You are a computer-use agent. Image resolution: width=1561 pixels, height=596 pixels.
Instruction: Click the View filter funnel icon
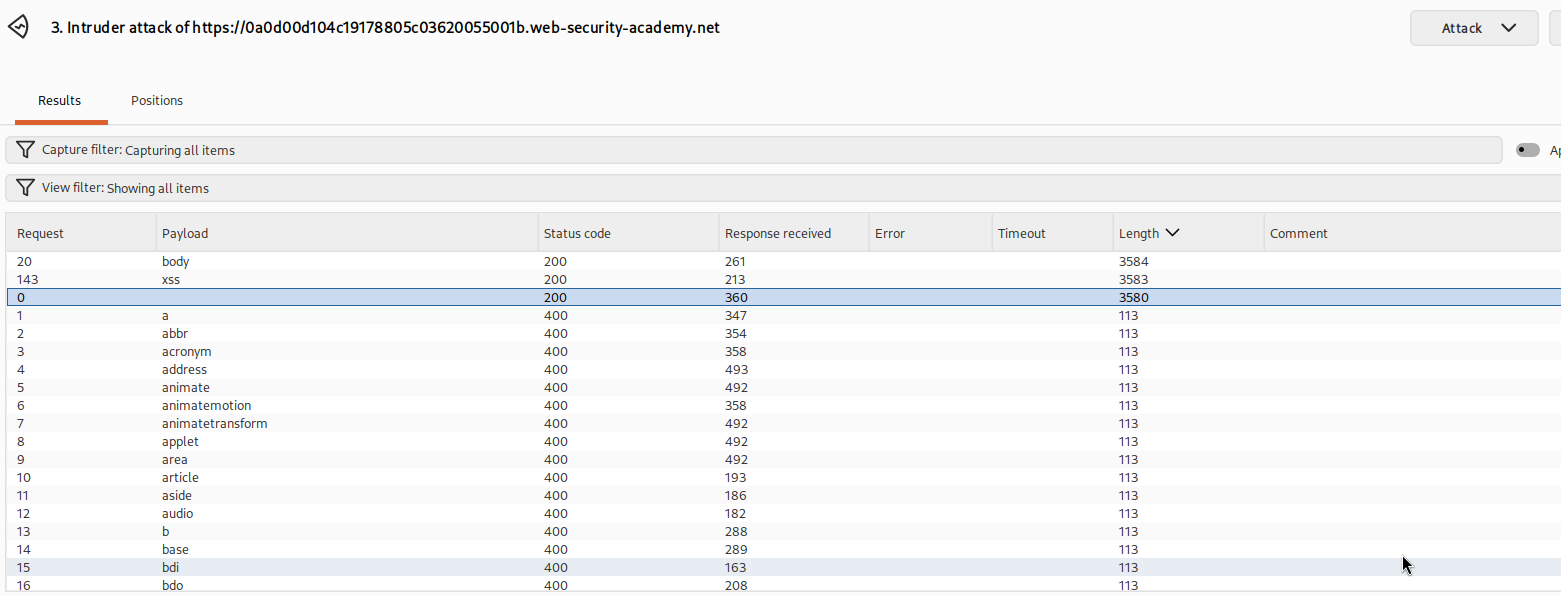pyautogui.click(x=25, y=188)
